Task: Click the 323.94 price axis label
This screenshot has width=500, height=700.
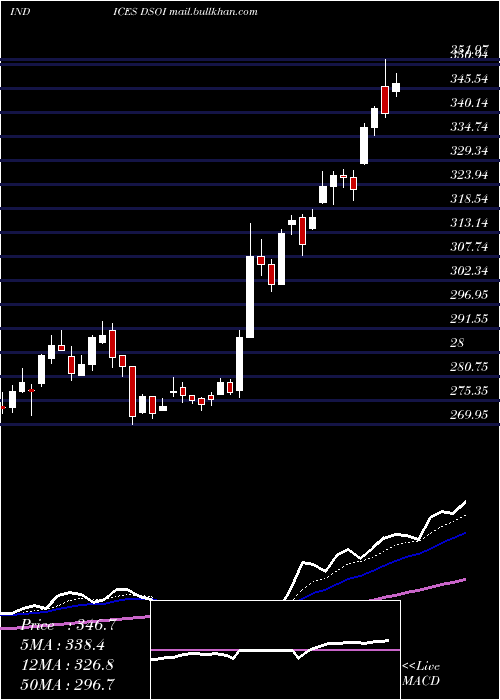Action: [x=469, y=175]
